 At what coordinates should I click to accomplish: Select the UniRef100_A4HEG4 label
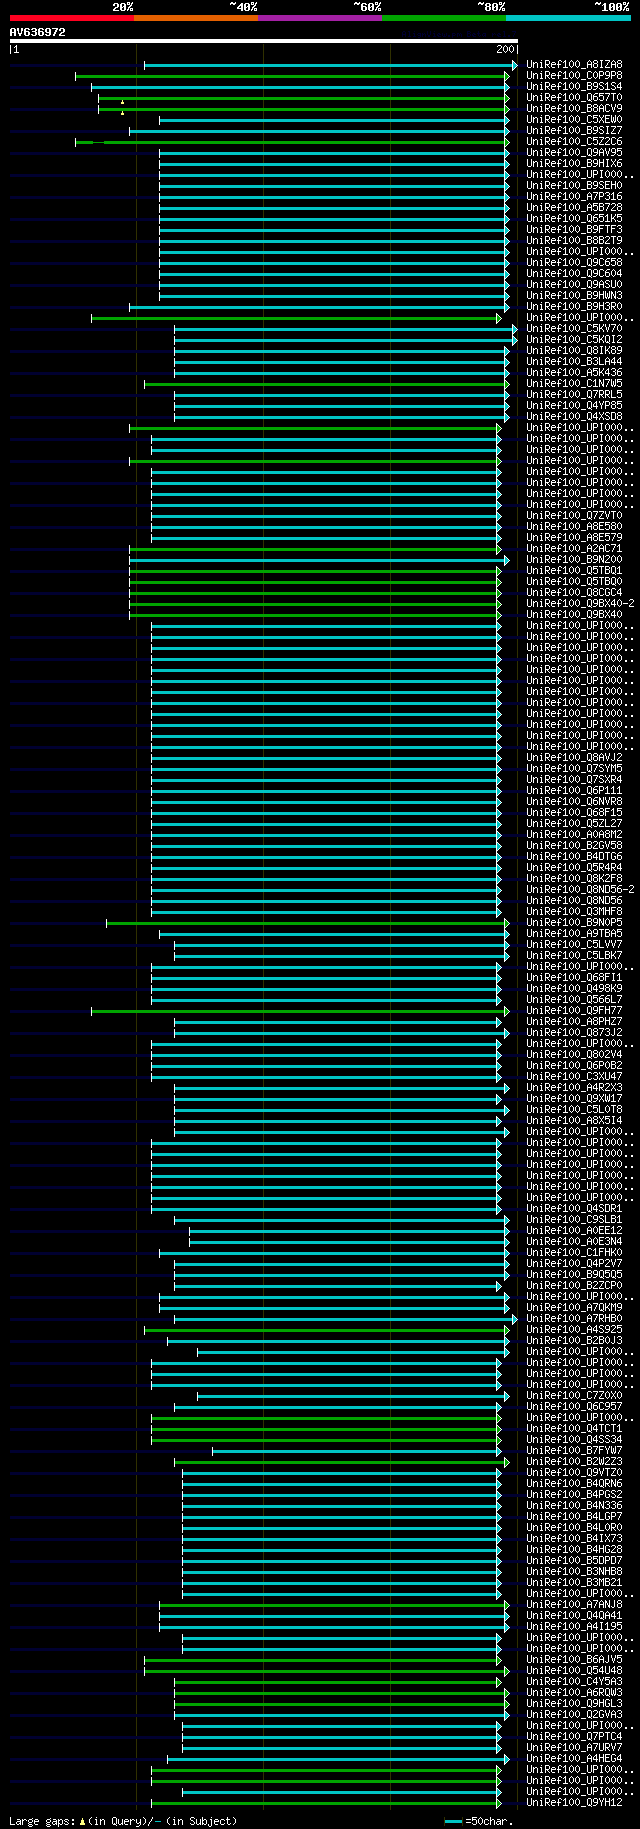tap(574, 1759)
